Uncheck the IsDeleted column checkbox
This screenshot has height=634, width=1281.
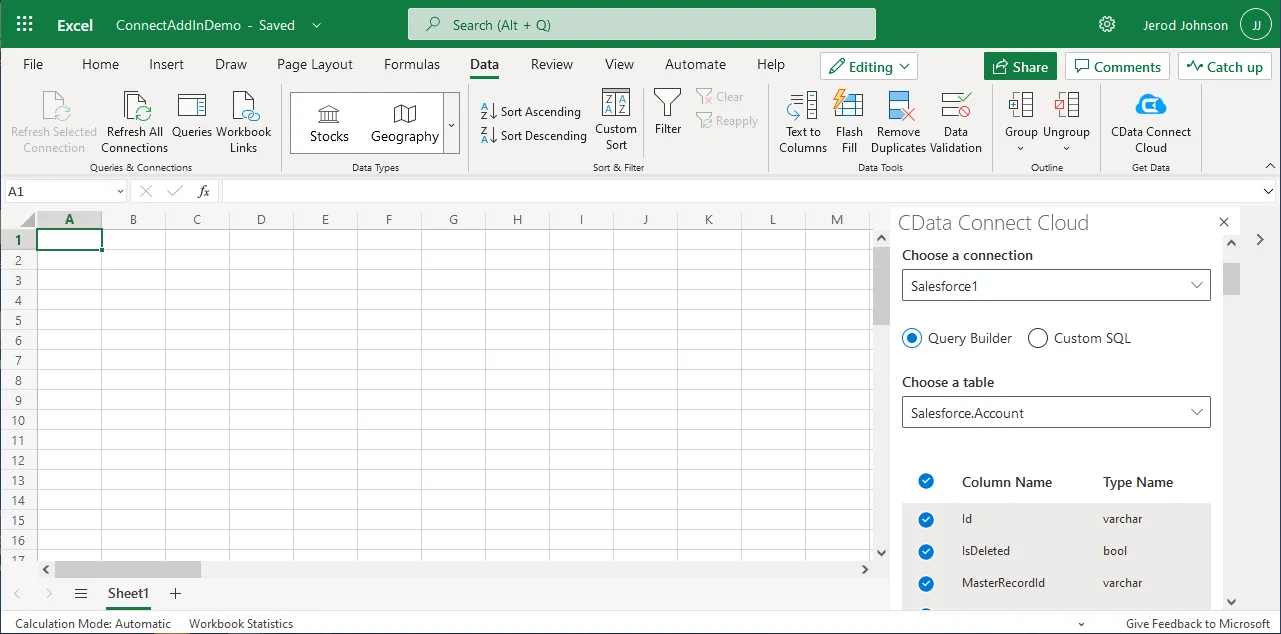(x=926, y=551)
